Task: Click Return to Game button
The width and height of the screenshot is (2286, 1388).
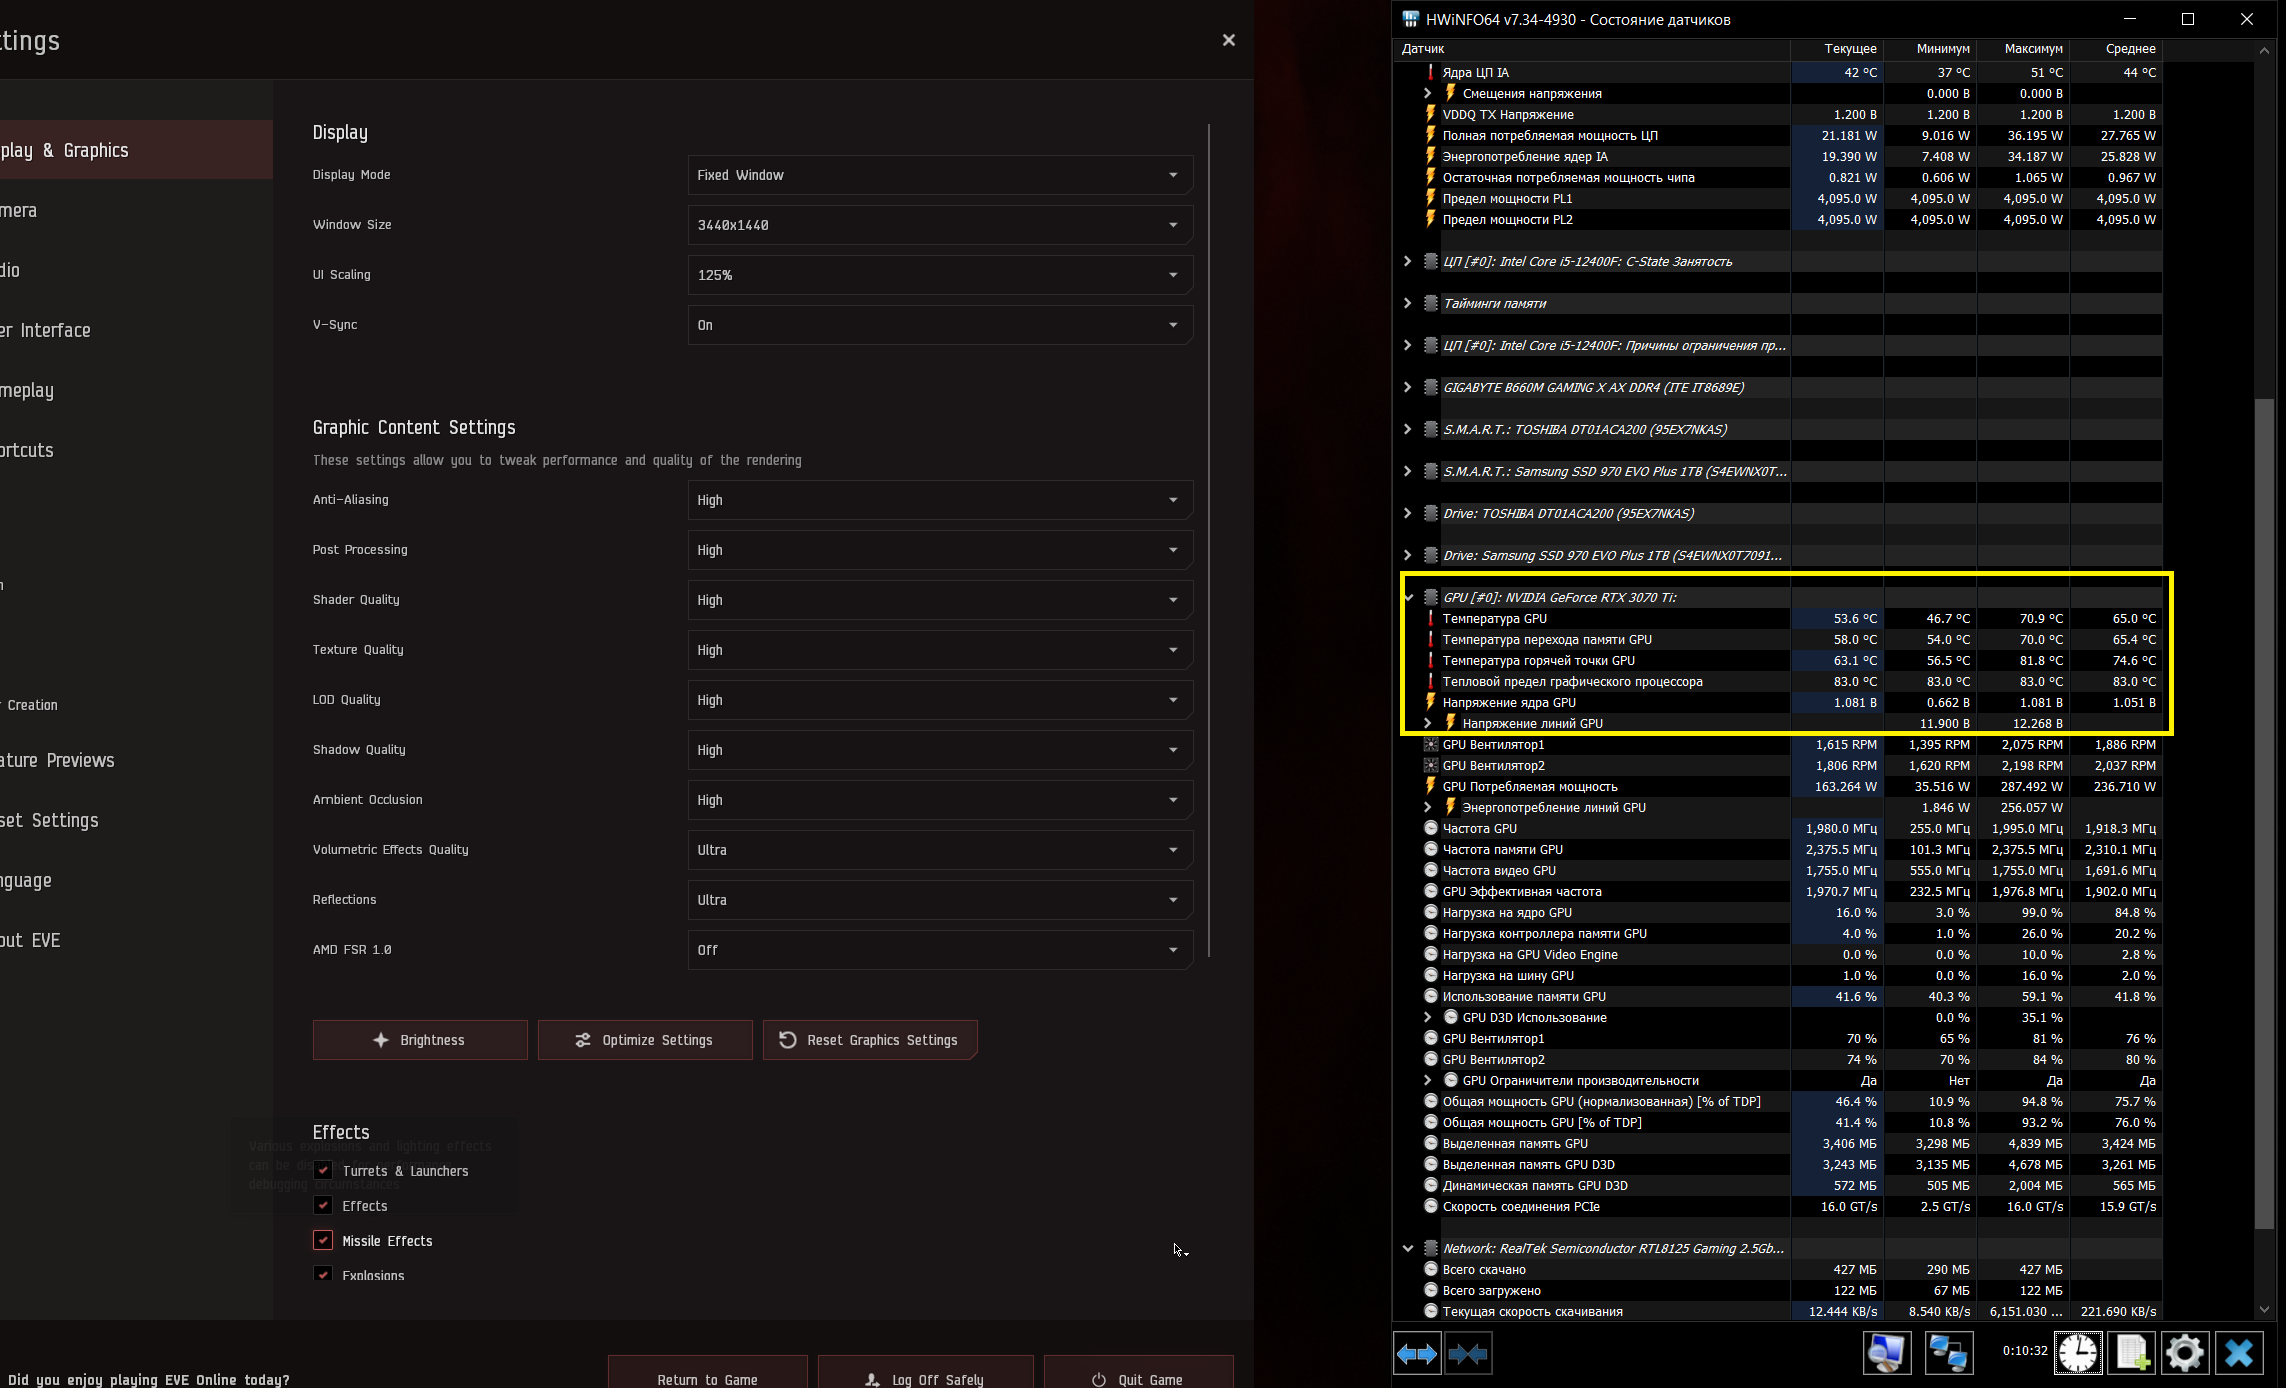Action: click(708, 1372)
